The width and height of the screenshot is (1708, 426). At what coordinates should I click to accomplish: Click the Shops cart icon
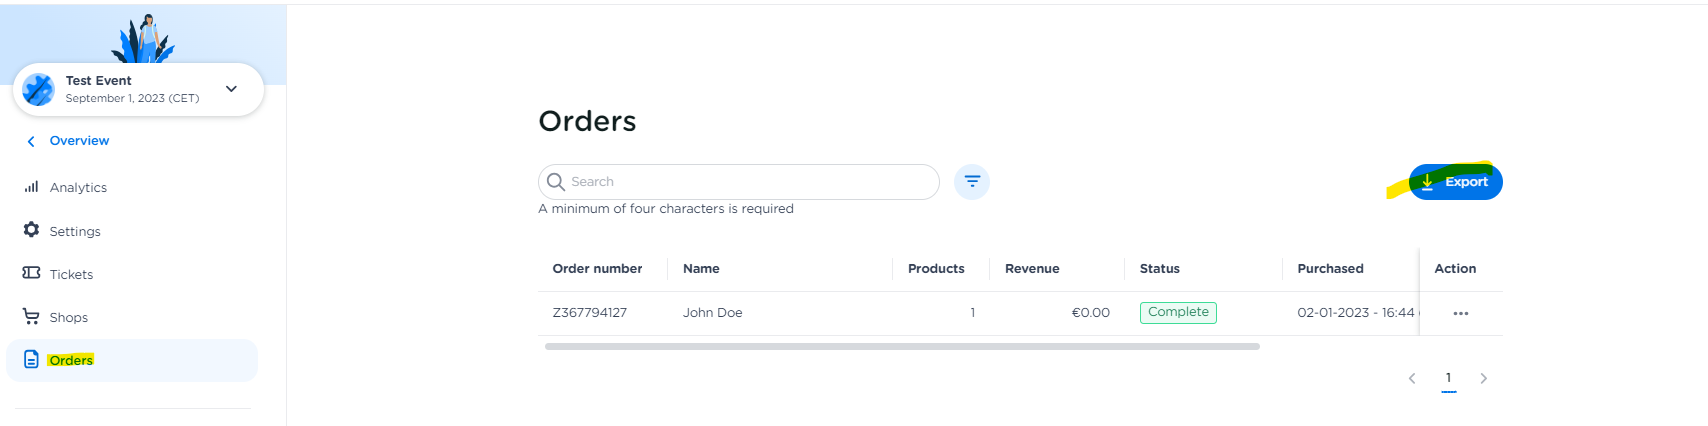pos(31,316)
